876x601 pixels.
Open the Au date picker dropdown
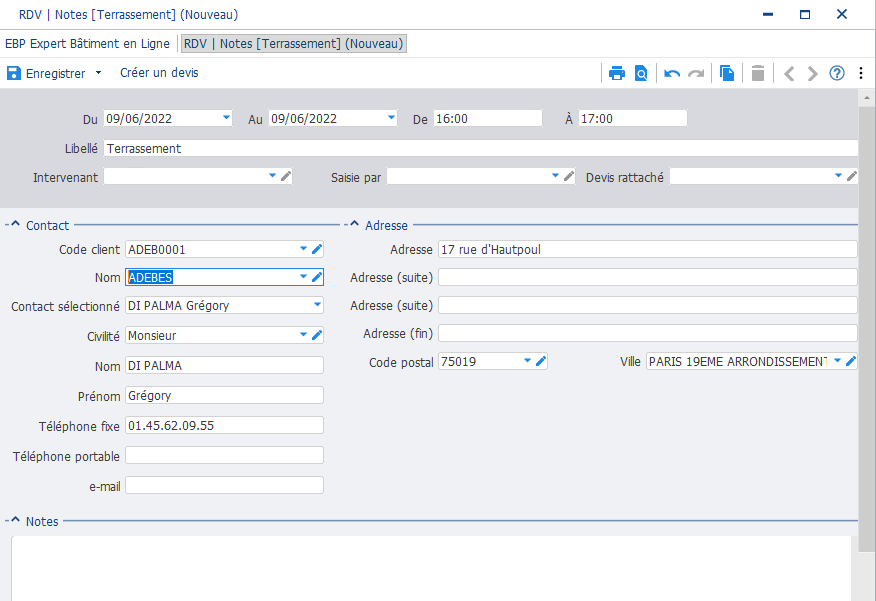[391, 118]
